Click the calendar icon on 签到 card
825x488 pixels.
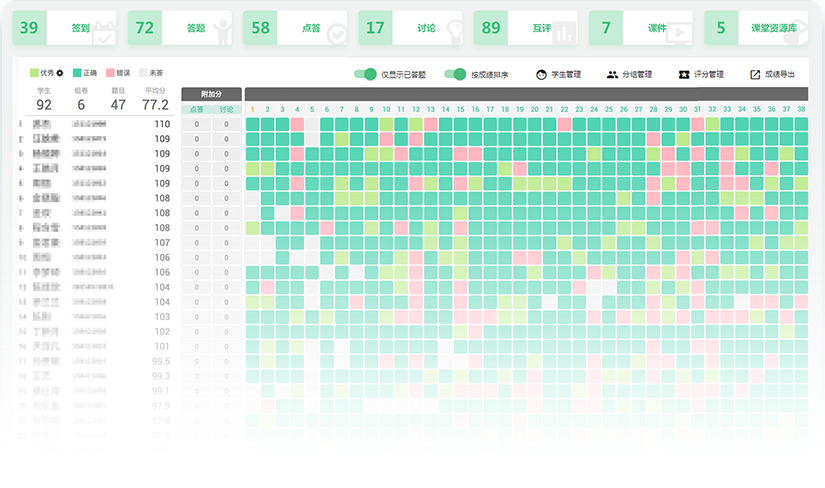(106, 35)
